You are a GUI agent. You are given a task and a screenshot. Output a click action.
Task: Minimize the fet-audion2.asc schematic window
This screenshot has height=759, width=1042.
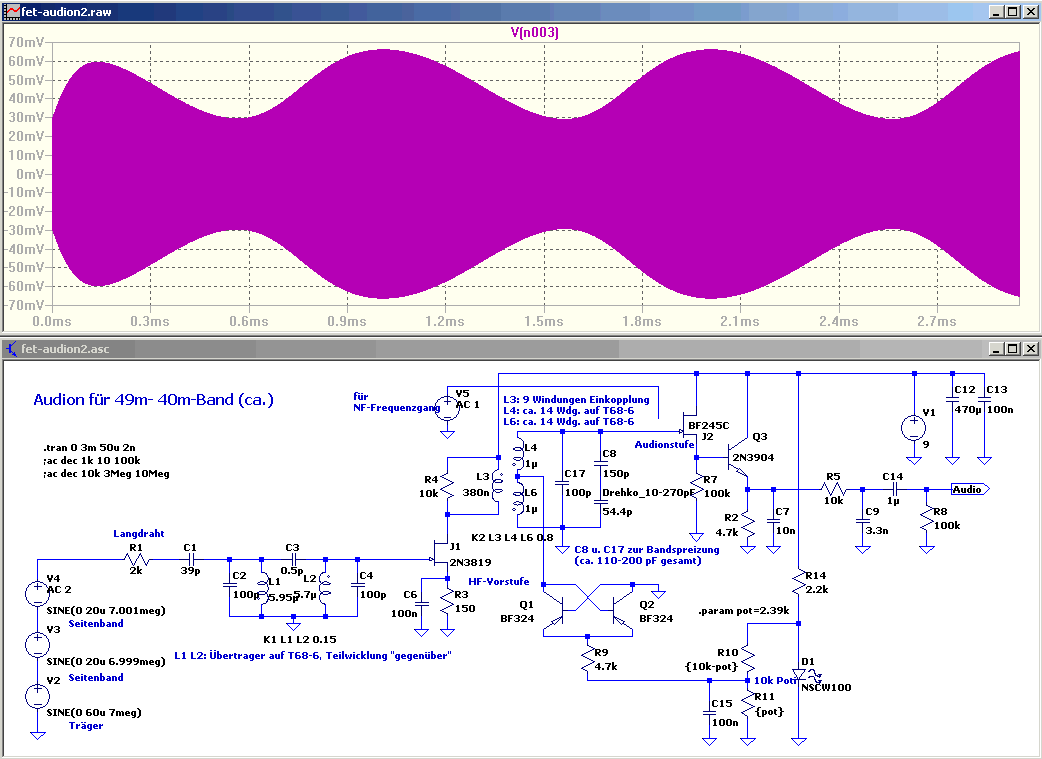(x=996, y=348)
